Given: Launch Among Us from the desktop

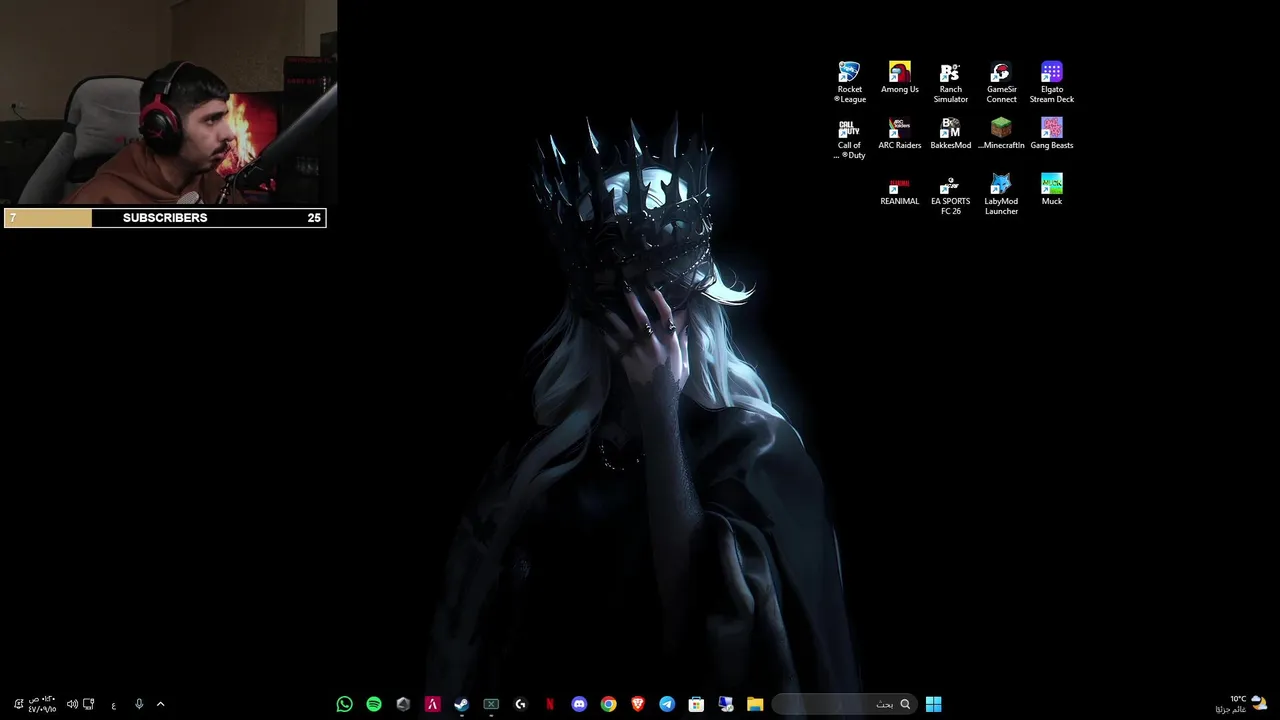Looking at the screenshot, I should (x=900, y=78).
